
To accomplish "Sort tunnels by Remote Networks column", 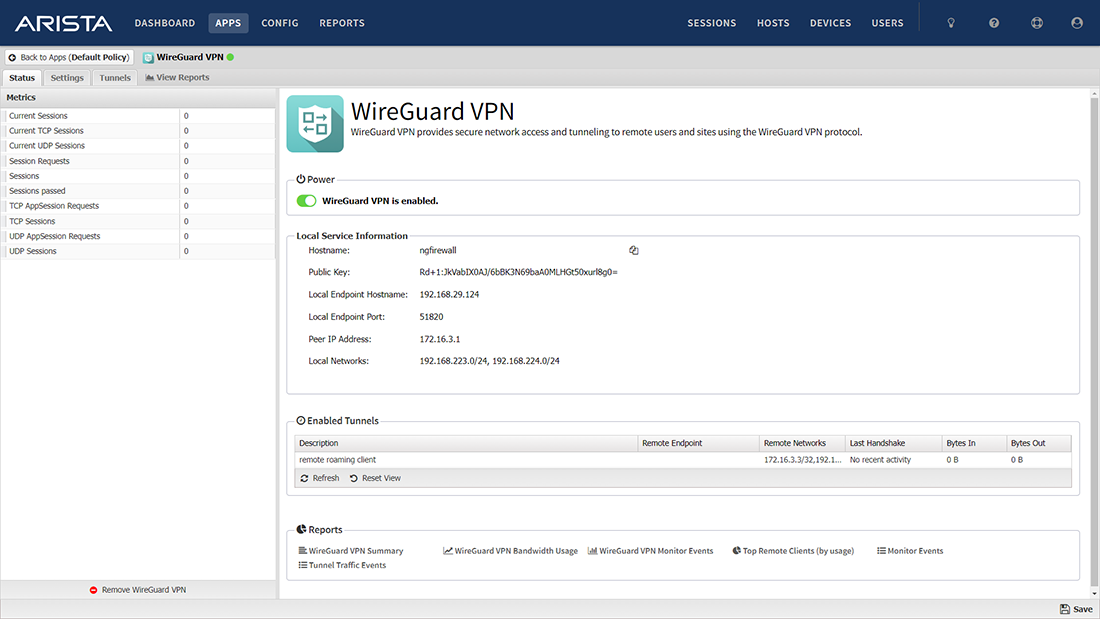I will [x=802, y=444].
